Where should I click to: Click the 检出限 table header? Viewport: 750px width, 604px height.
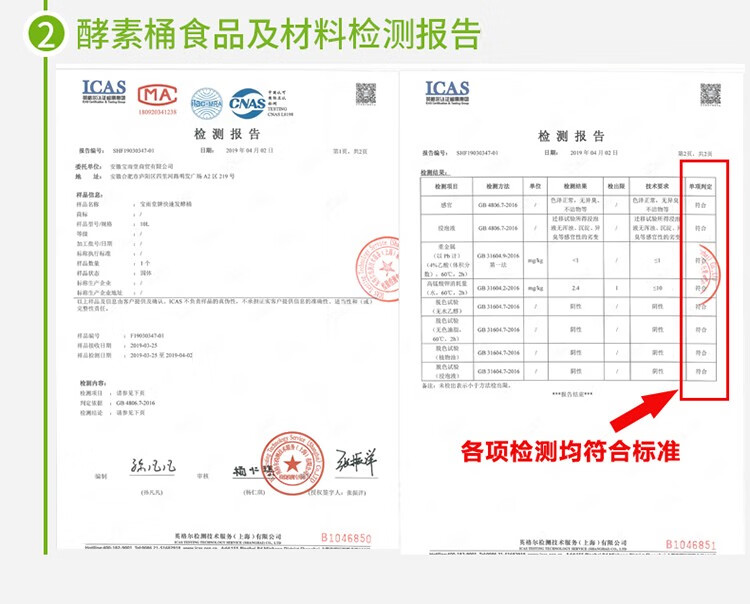pos(616,187)
